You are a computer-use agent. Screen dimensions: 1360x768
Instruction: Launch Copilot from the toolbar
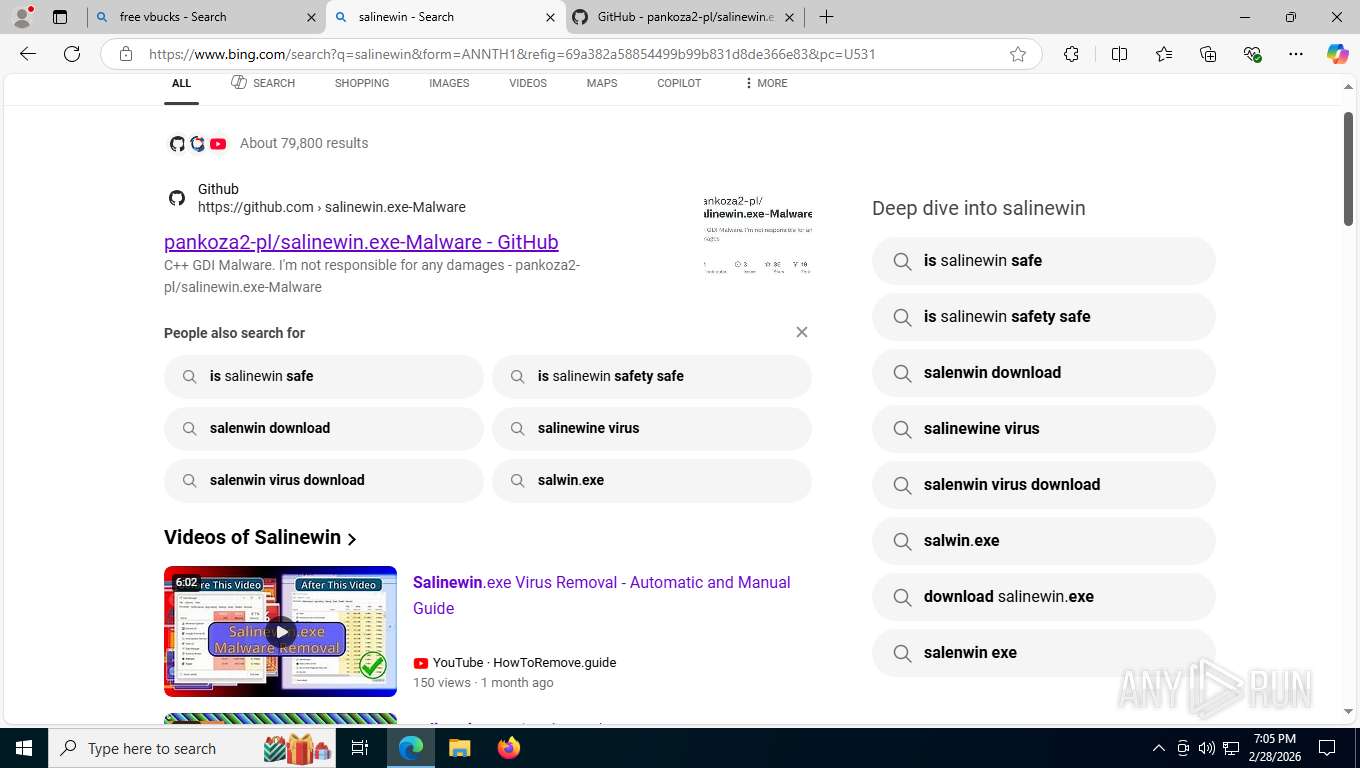tap(1338, 54)
